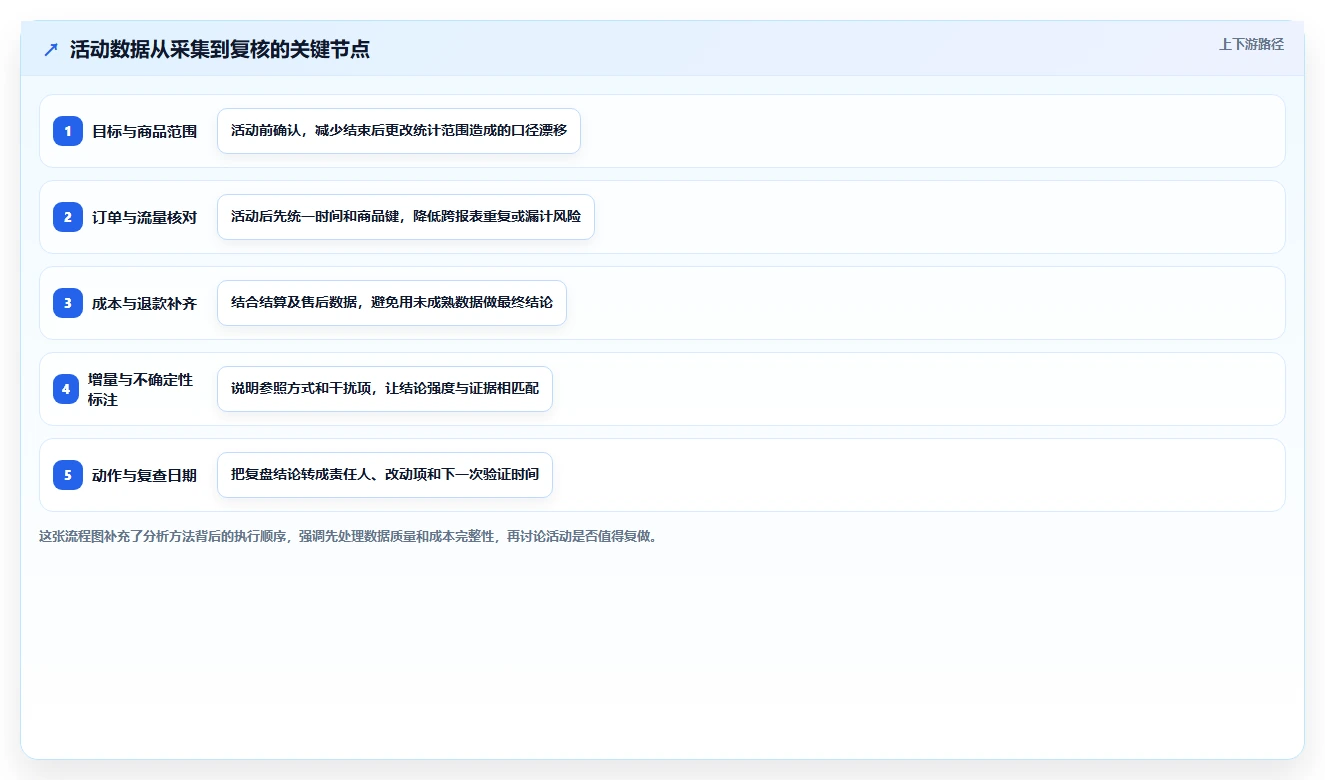Click the step 2 number badge
Image resolution: width=1325 pixels, height=780 pixels.
(68, 217)
